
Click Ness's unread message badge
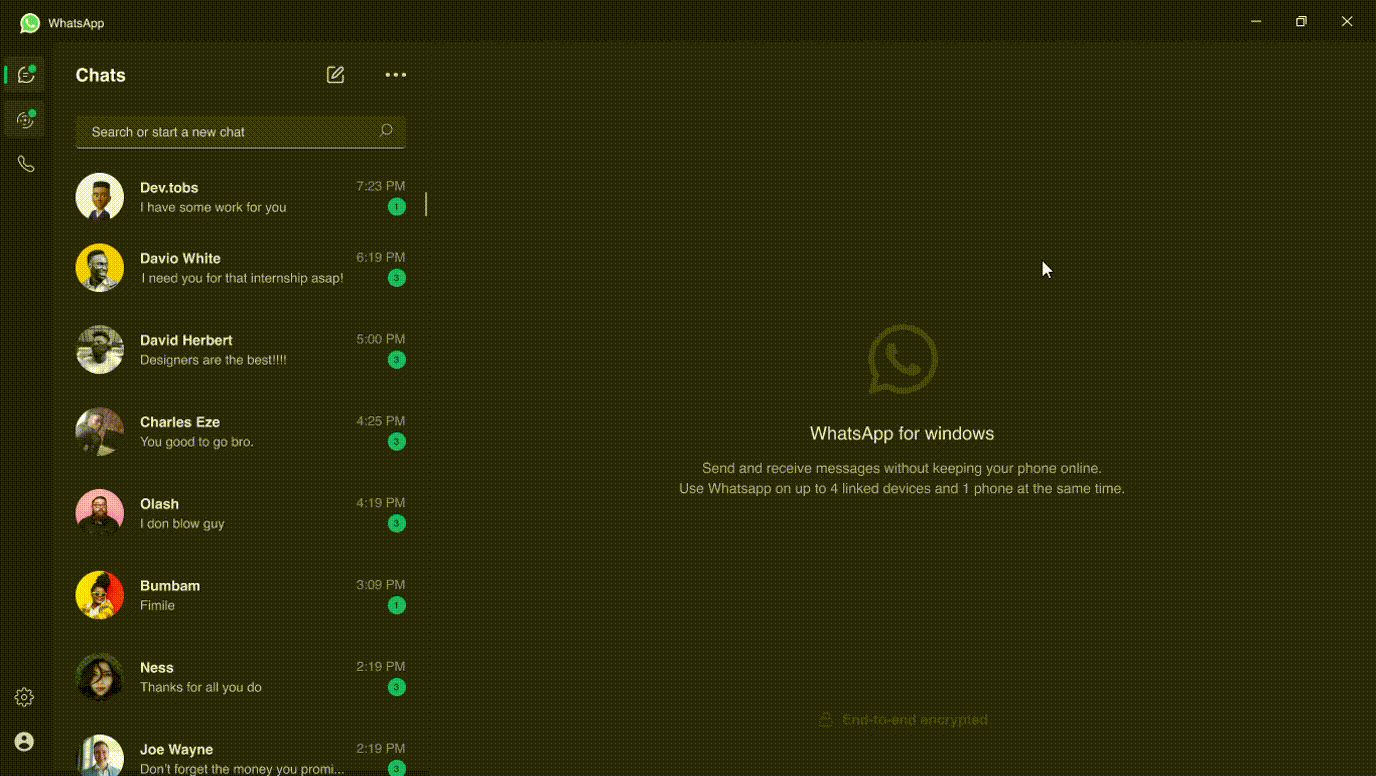tap(397, 687)
